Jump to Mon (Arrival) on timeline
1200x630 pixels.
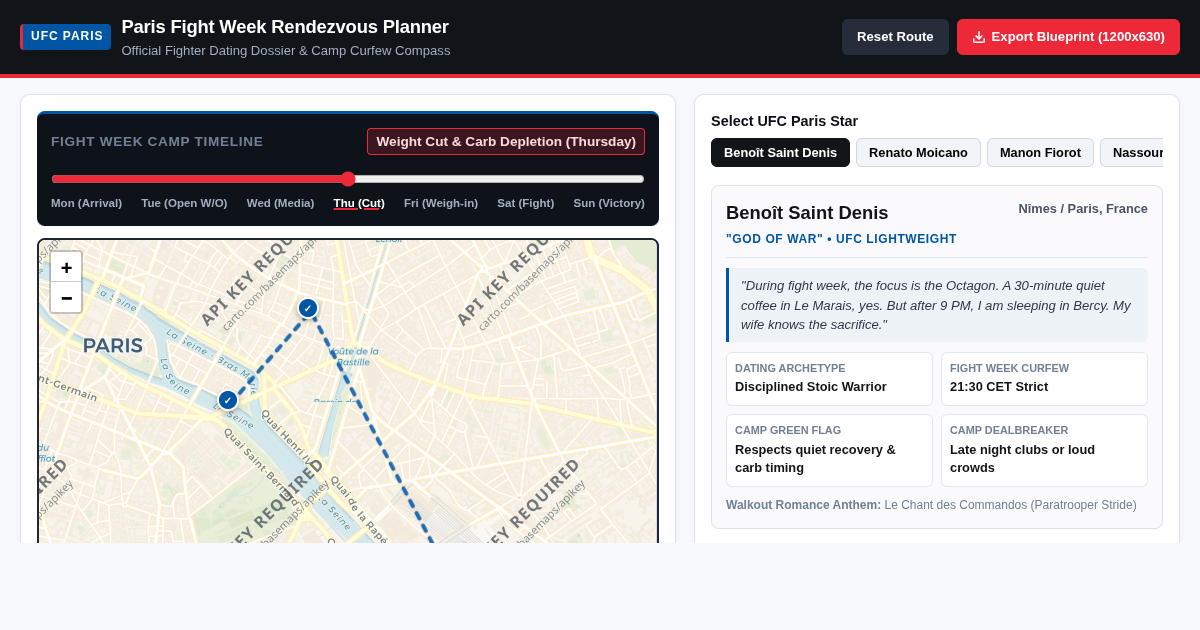coord(86,203)
